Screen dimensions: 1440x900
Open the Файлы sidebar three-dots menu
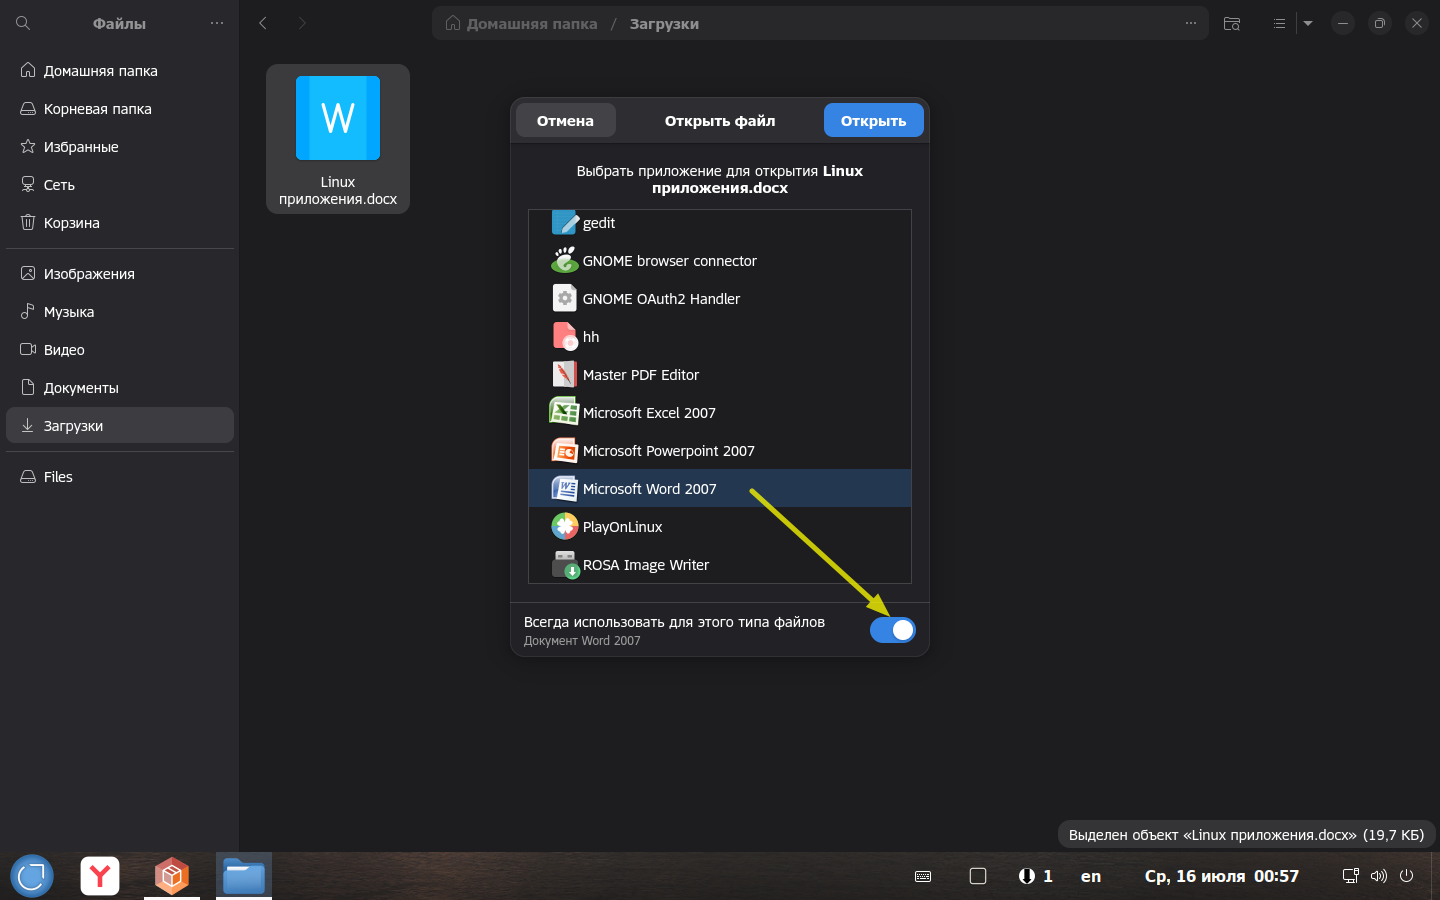tap(217, 23)
